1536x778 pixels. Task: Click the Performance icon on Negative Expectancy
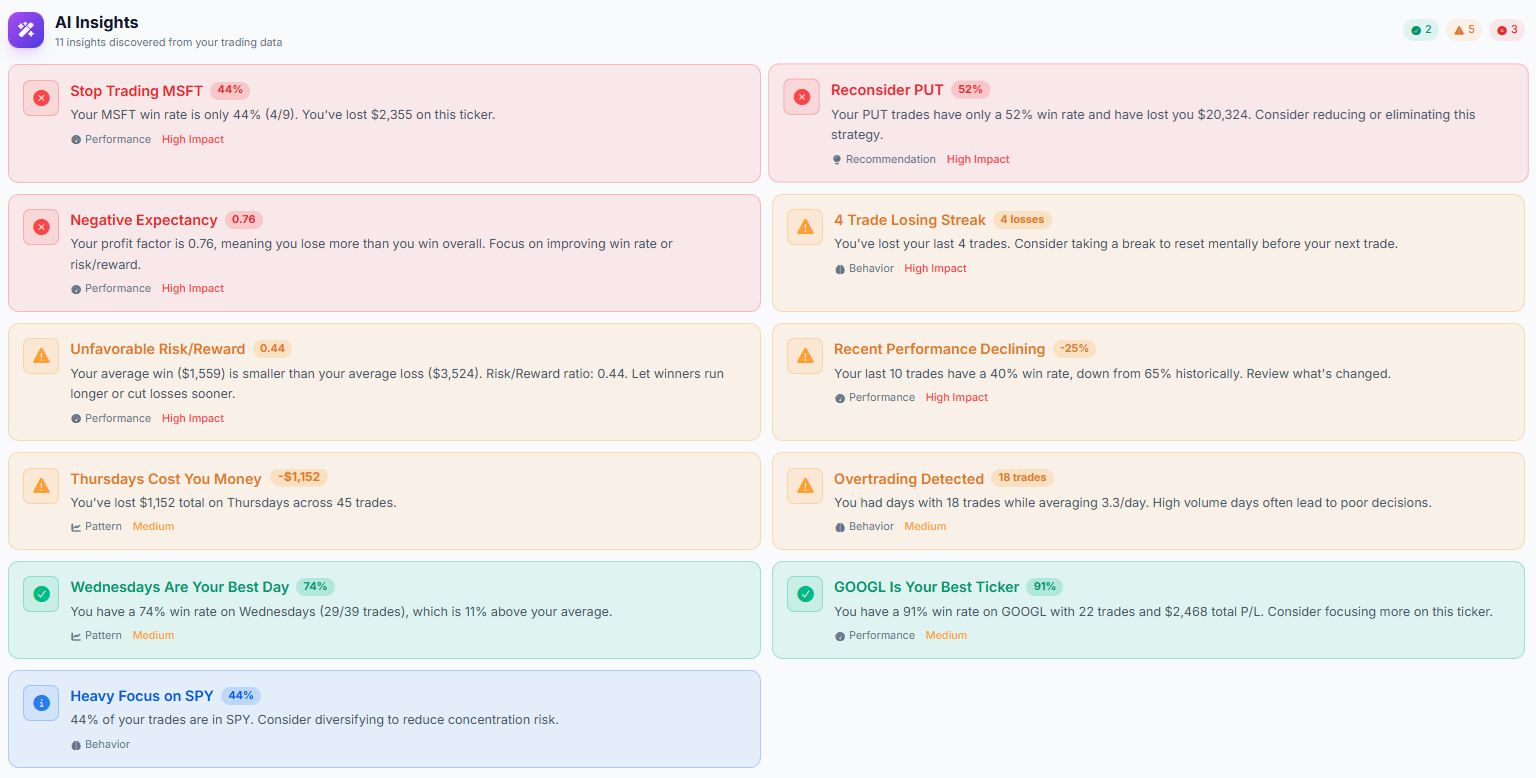coord(74,288)
